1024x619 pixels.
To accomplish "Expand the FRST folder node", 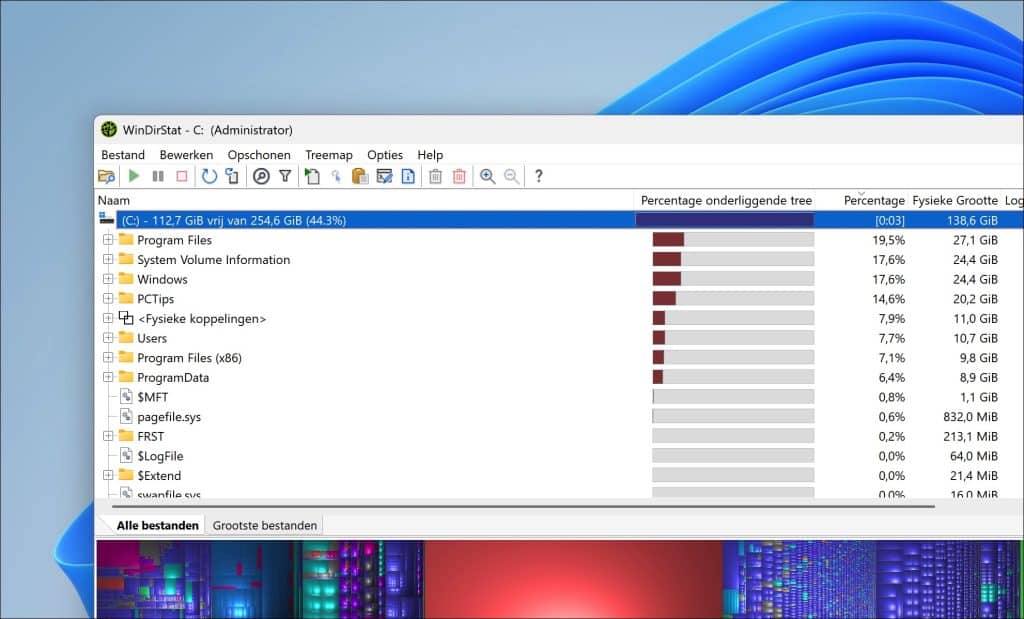I will 108,436.
